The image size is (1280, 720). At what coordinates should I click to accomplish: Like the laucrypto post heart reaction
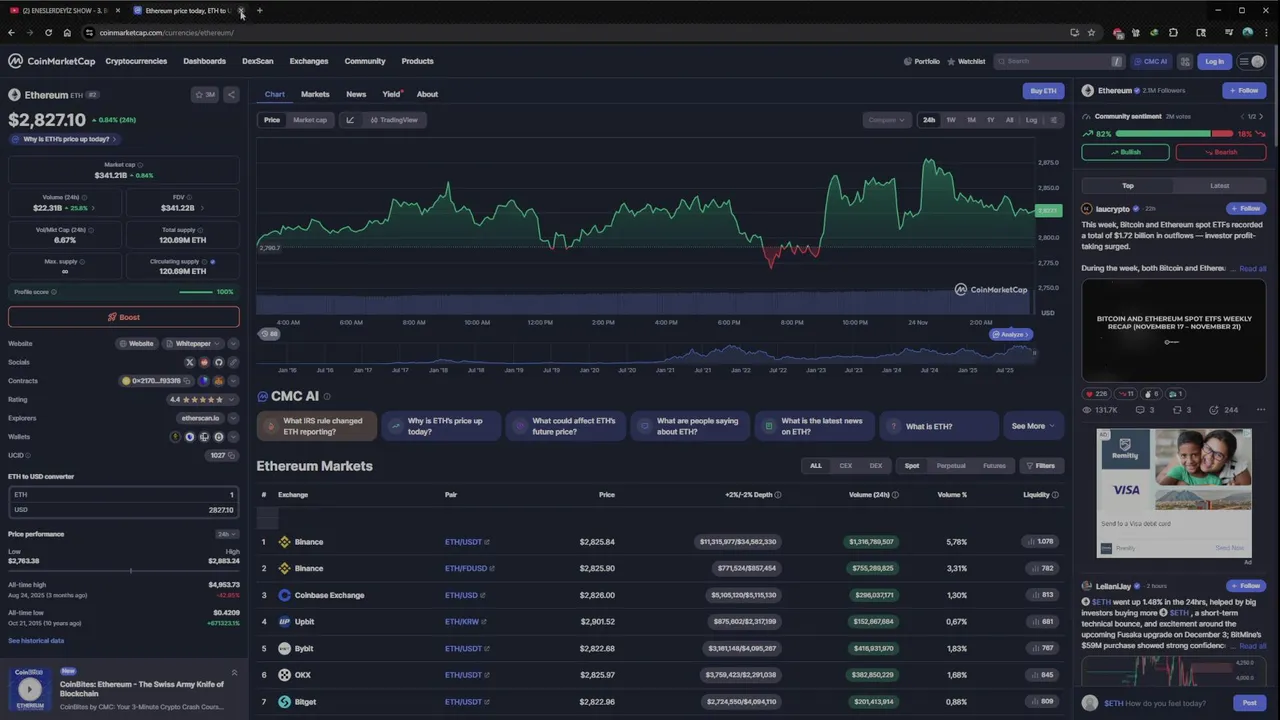pos(1097,394)
